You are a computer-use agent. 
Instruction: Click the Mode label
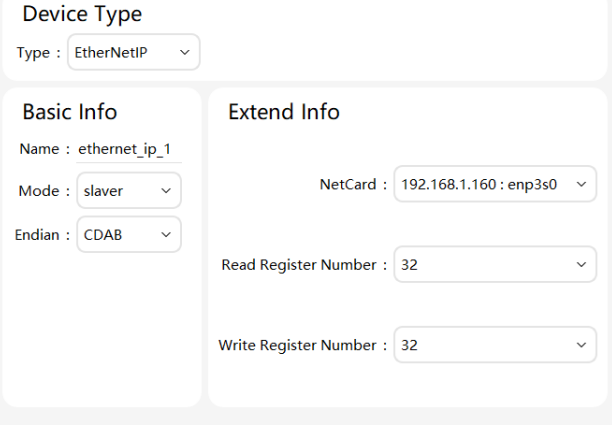(x=39, y=191)
